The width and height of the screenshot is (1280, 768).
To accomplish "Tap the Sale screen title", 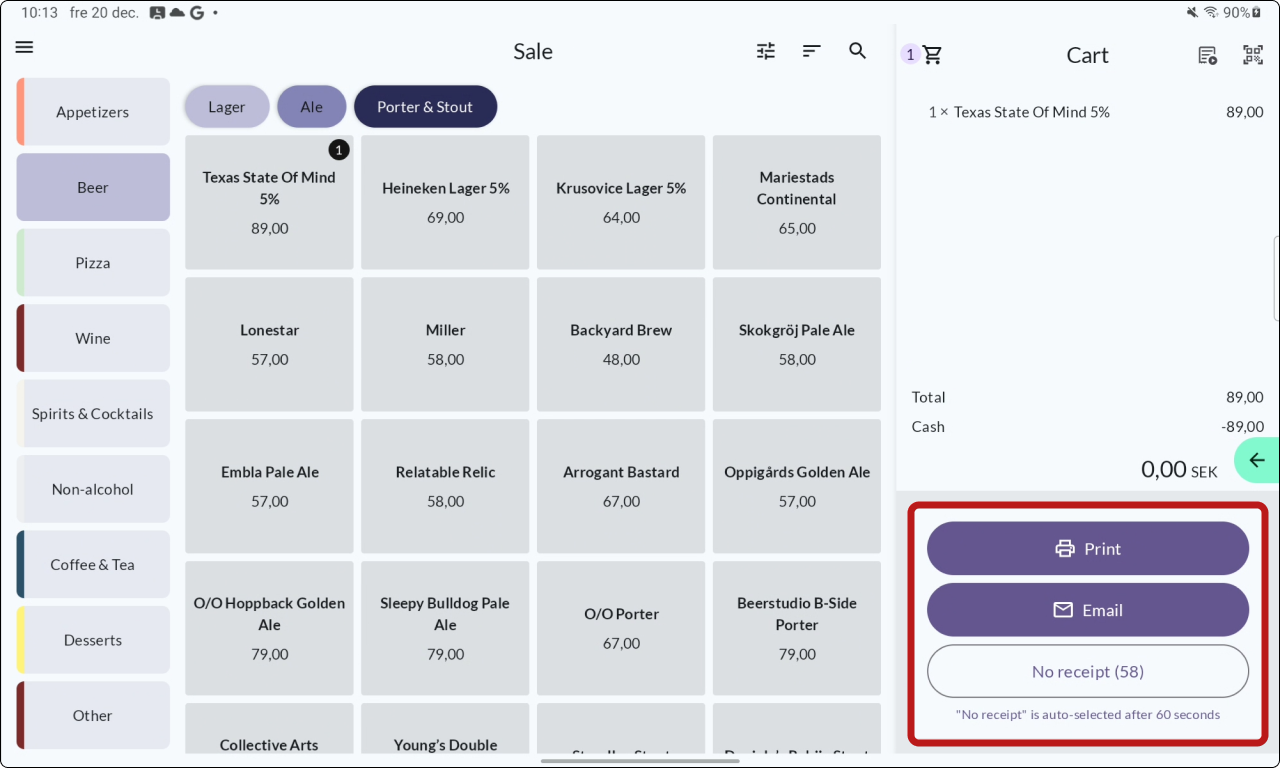I will (533, 51).
